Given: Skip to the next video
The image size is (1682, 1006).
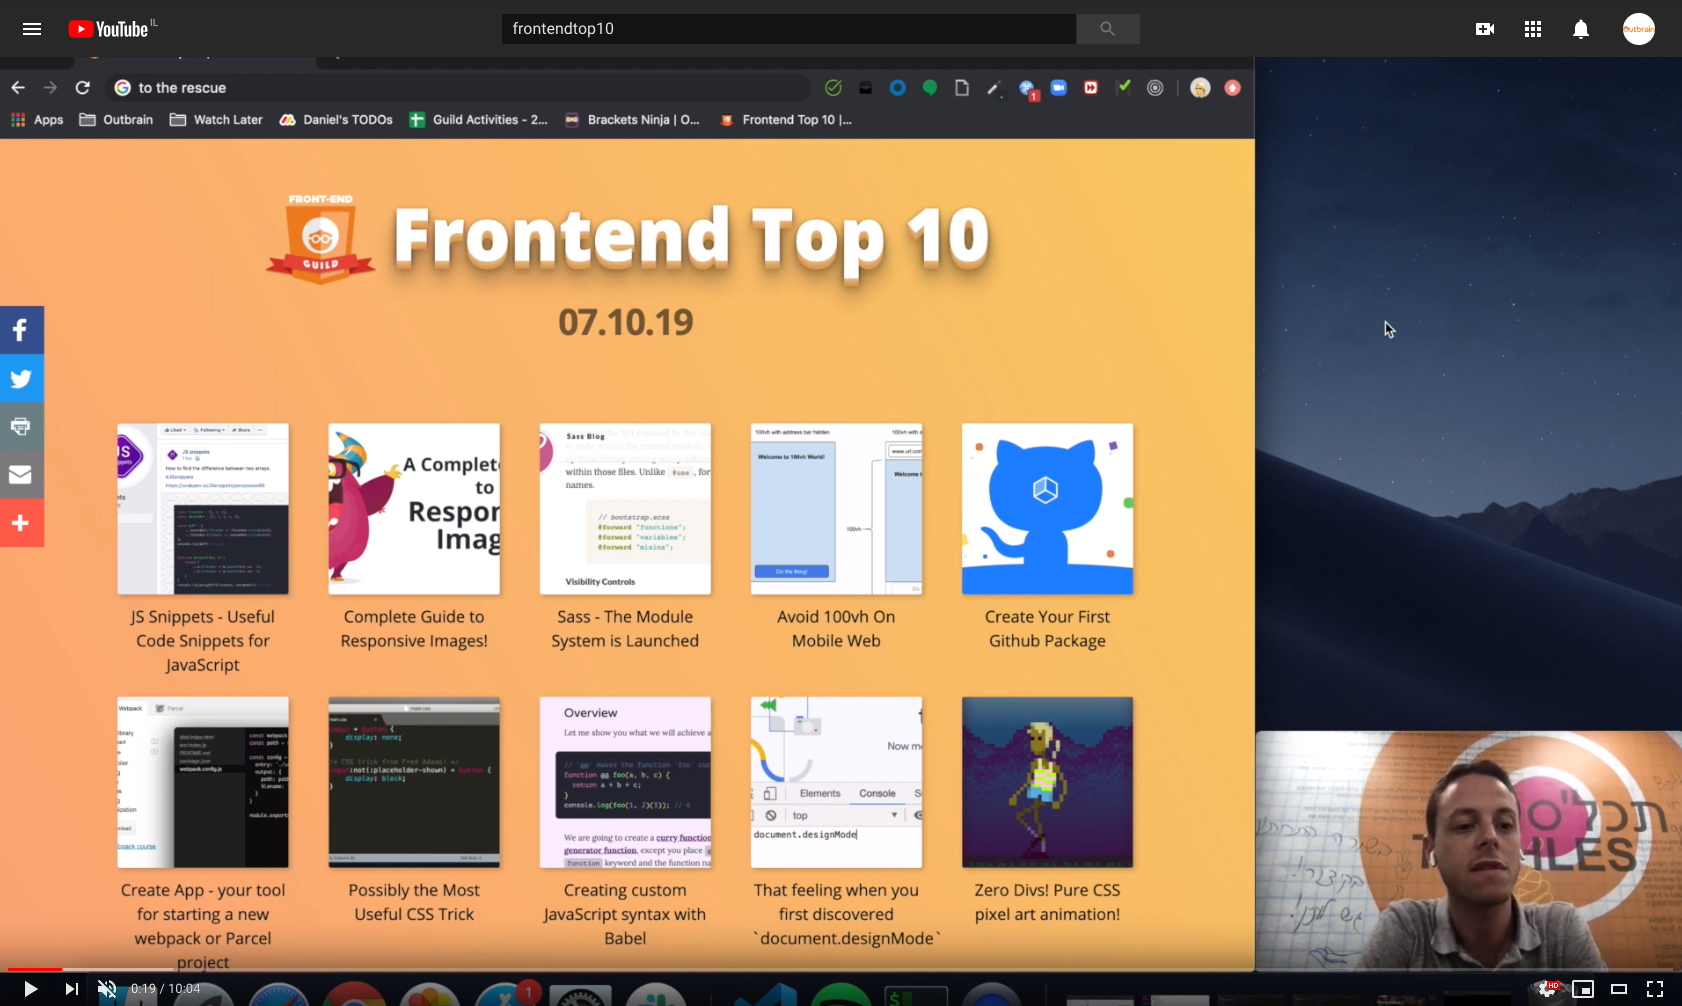Looking at the screenshot, I should point(72,989).
